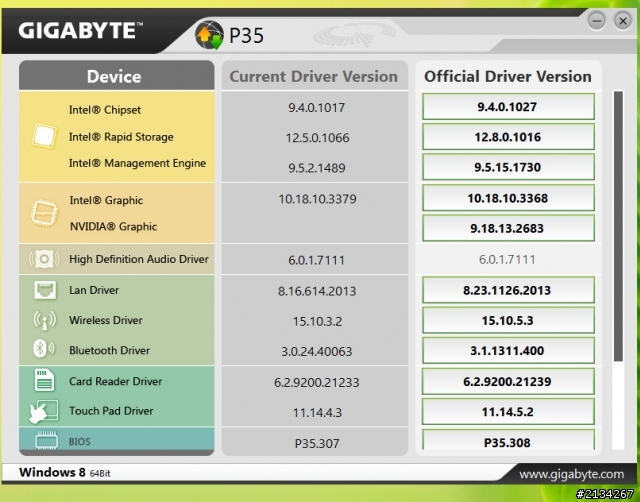The width and height of the screenshot is (640, 502).
Task: Click the Wireless Driver antenna icon
Action: [x=44, y=320]
